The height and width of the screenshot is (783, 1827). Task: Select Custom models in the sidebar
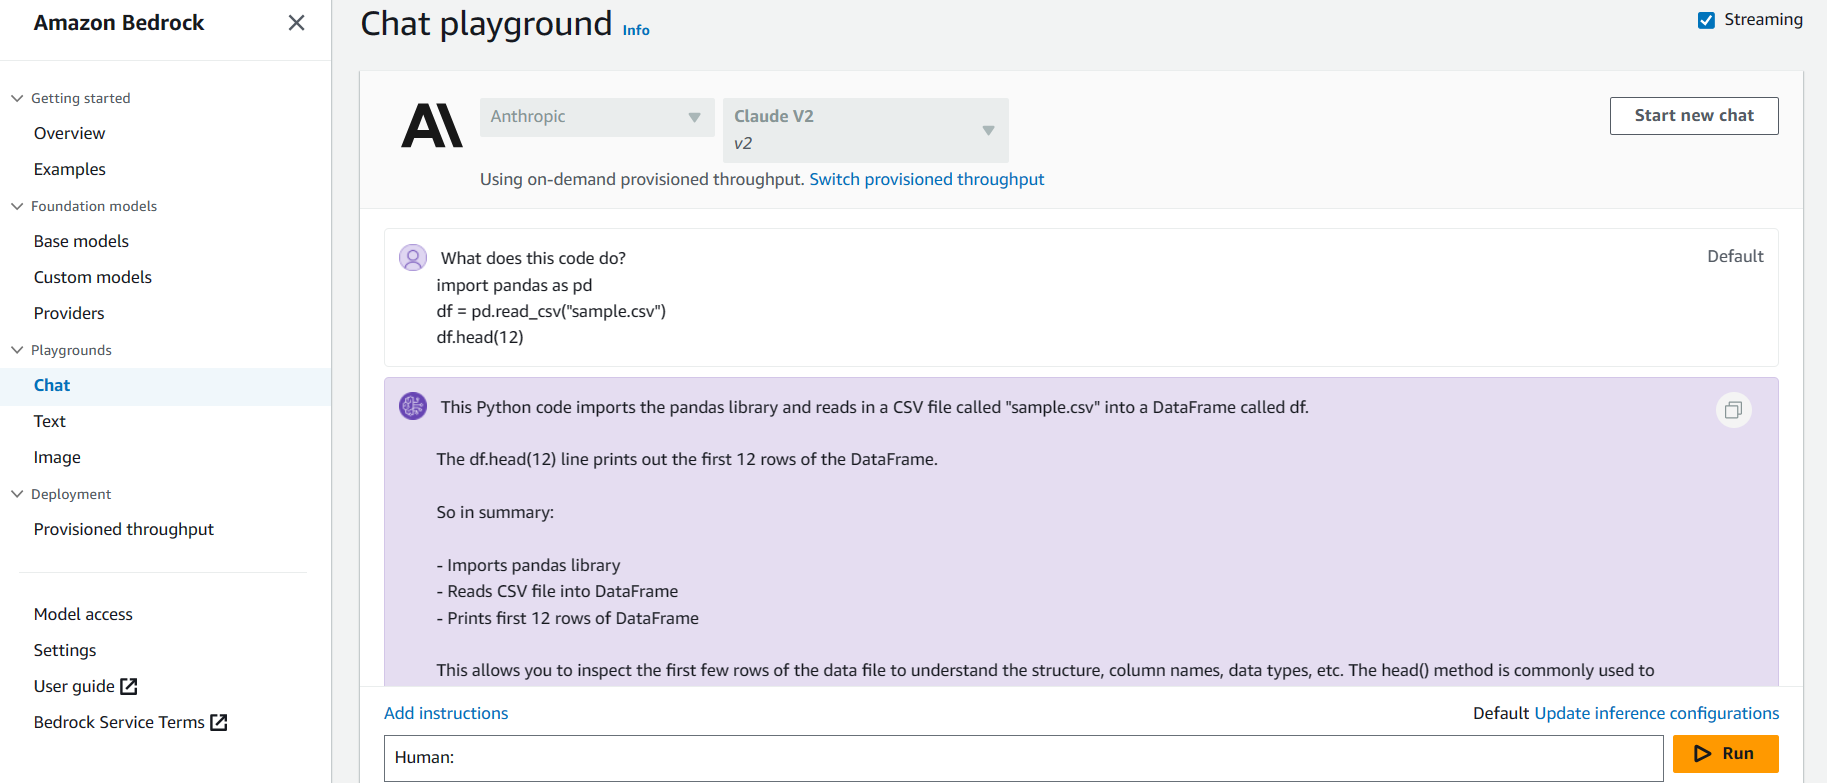tap(93, 277)
